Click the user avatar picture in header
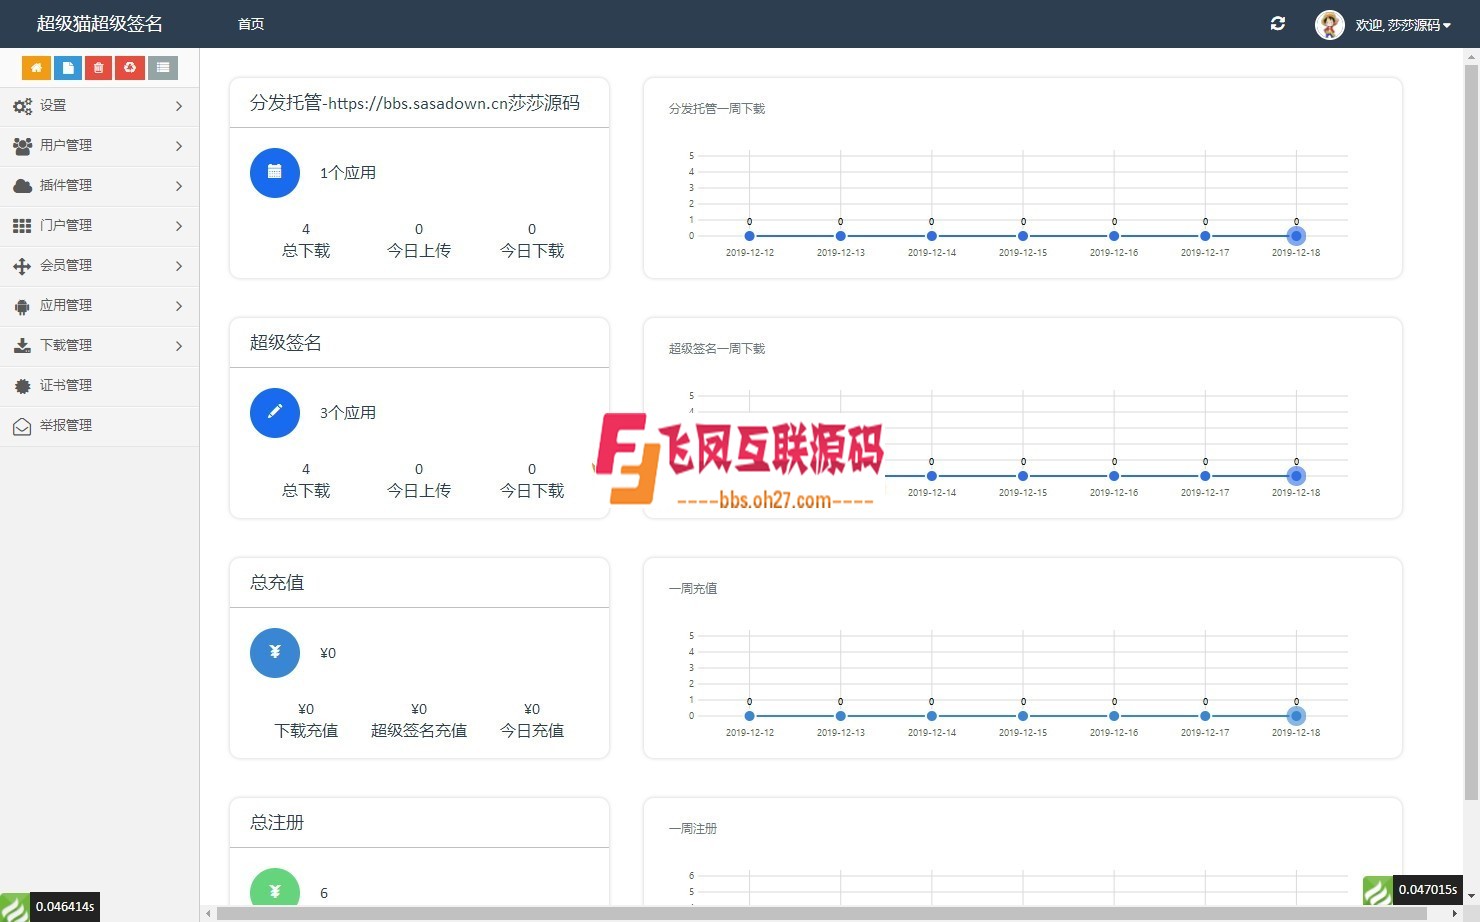This screenshot has width=1480, height=922. tap(1330, 25)
